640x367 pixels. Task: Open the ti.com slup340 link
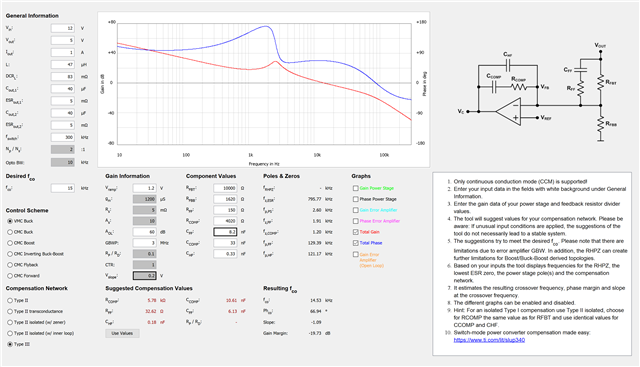click(489, 340)
